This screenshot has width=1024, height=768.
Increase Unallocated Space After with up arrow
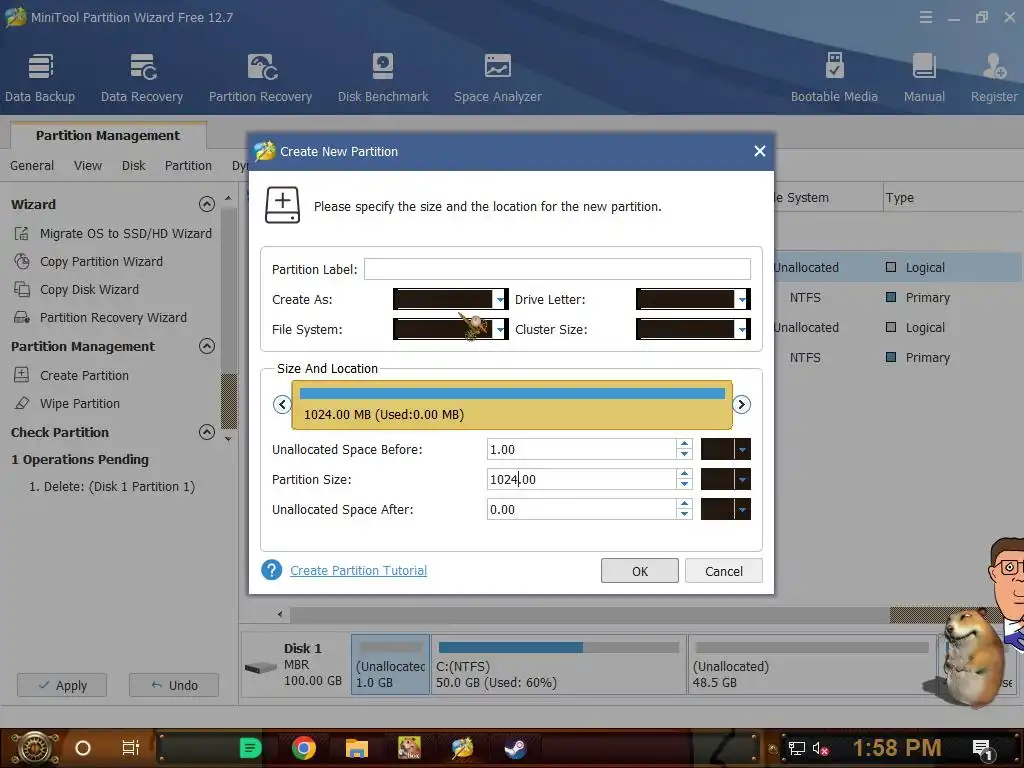click(684, 504)
